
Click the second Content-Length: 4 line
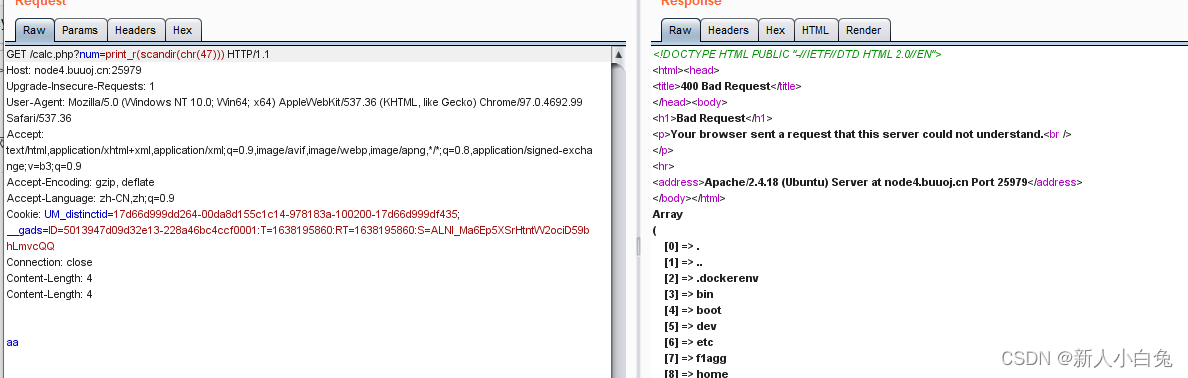coord(49,294)
